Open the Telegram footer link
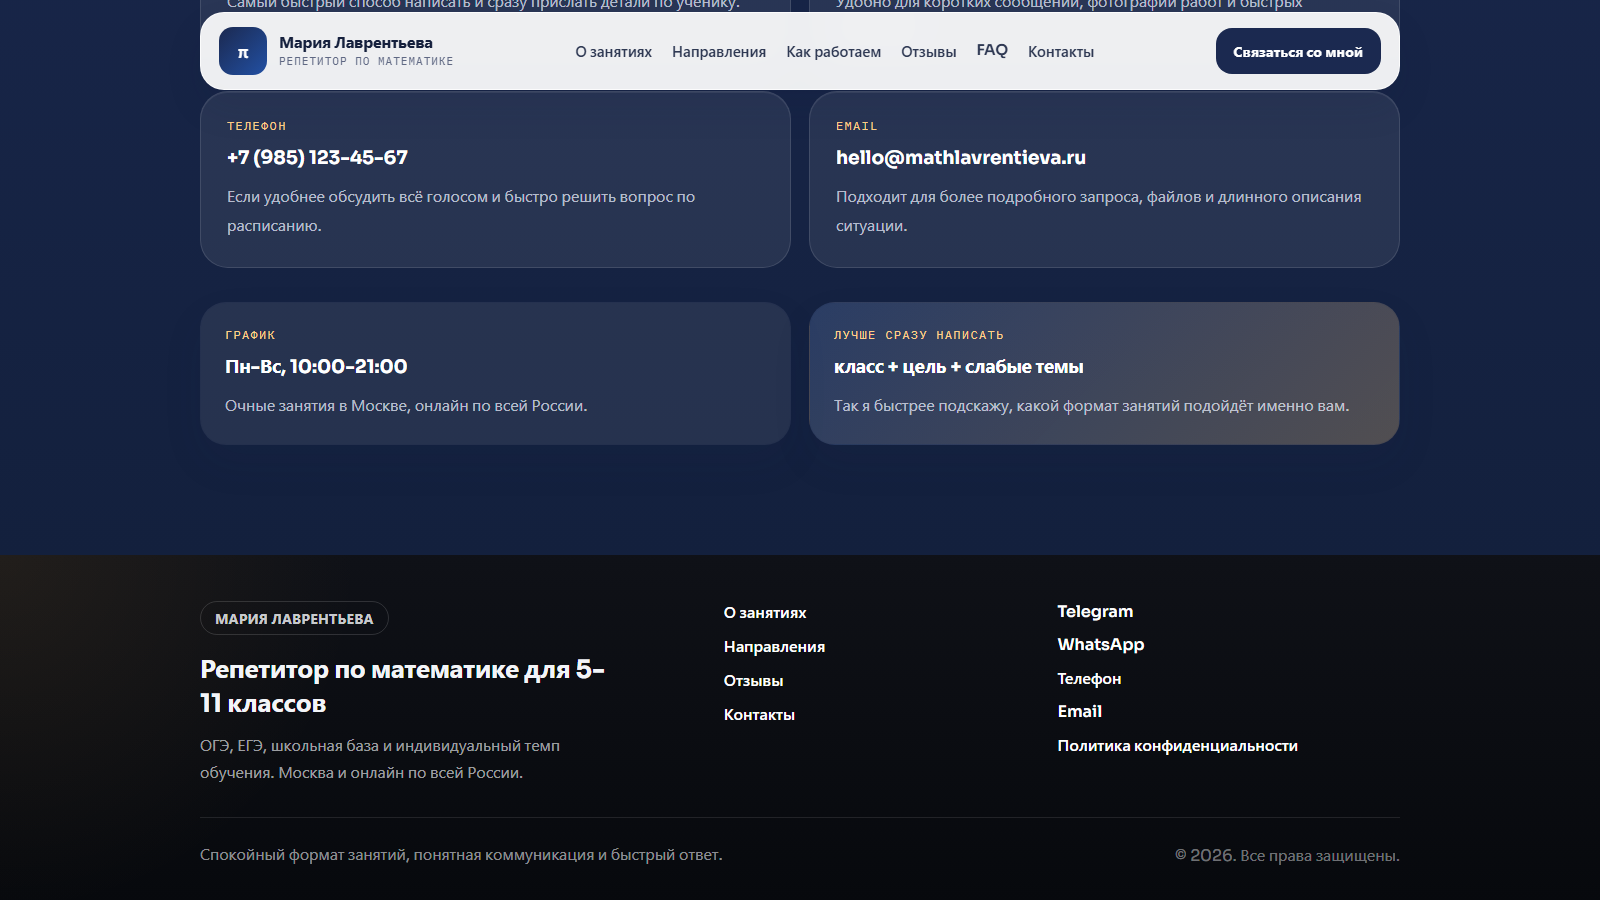 [1095, 611]
